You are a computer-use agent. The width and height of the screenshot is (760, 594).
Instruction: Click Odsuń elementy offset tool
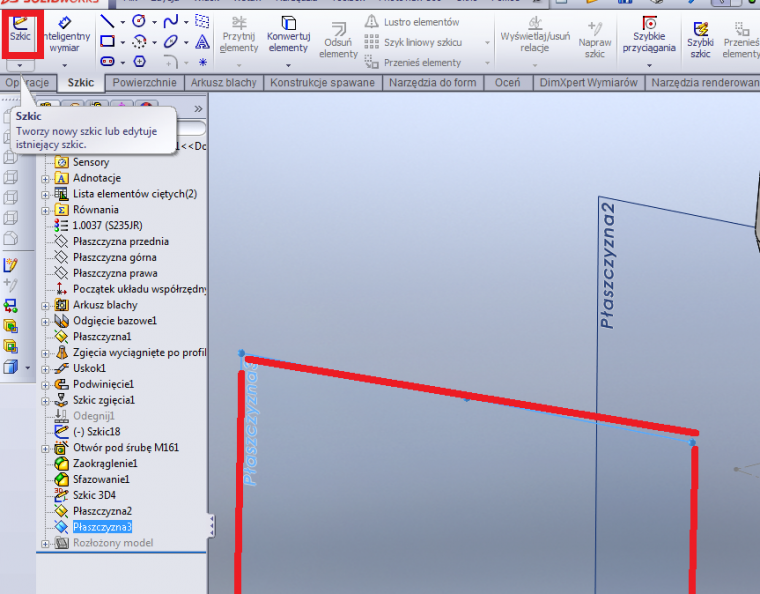(338, 41)
